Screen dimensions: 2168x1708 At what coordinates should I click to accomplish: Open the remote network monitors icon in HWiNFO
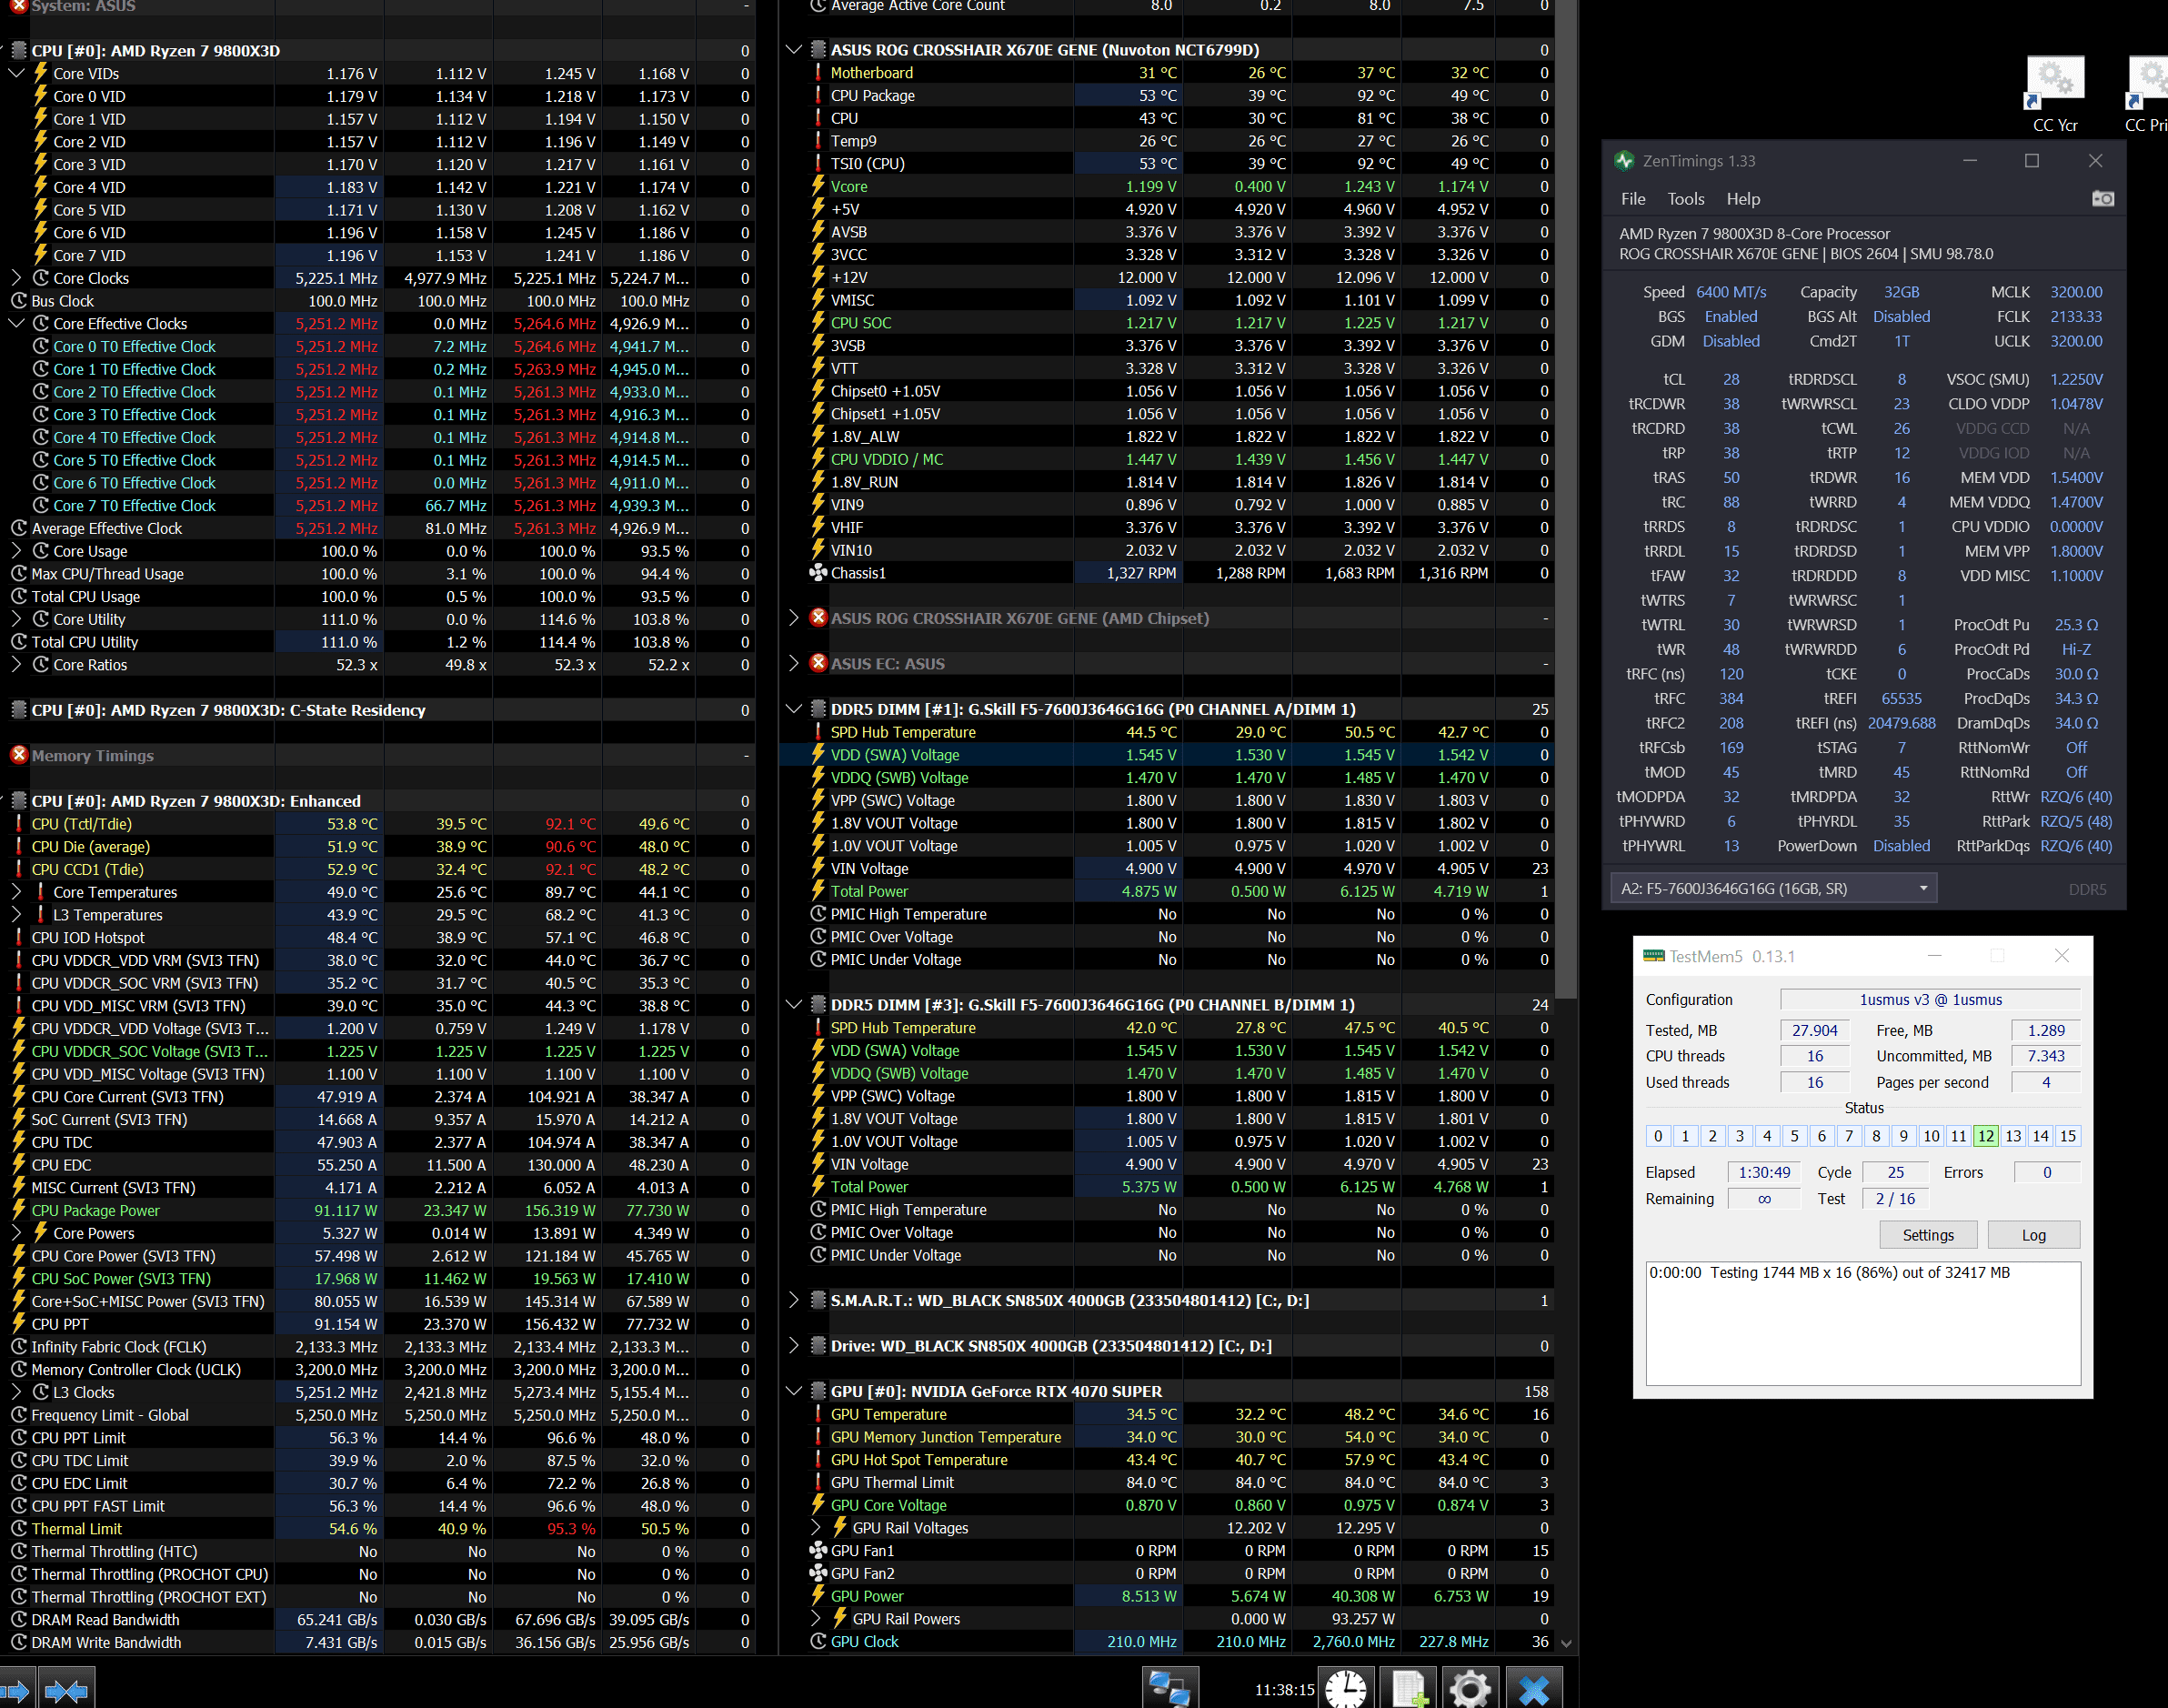click(1170, 1689)
